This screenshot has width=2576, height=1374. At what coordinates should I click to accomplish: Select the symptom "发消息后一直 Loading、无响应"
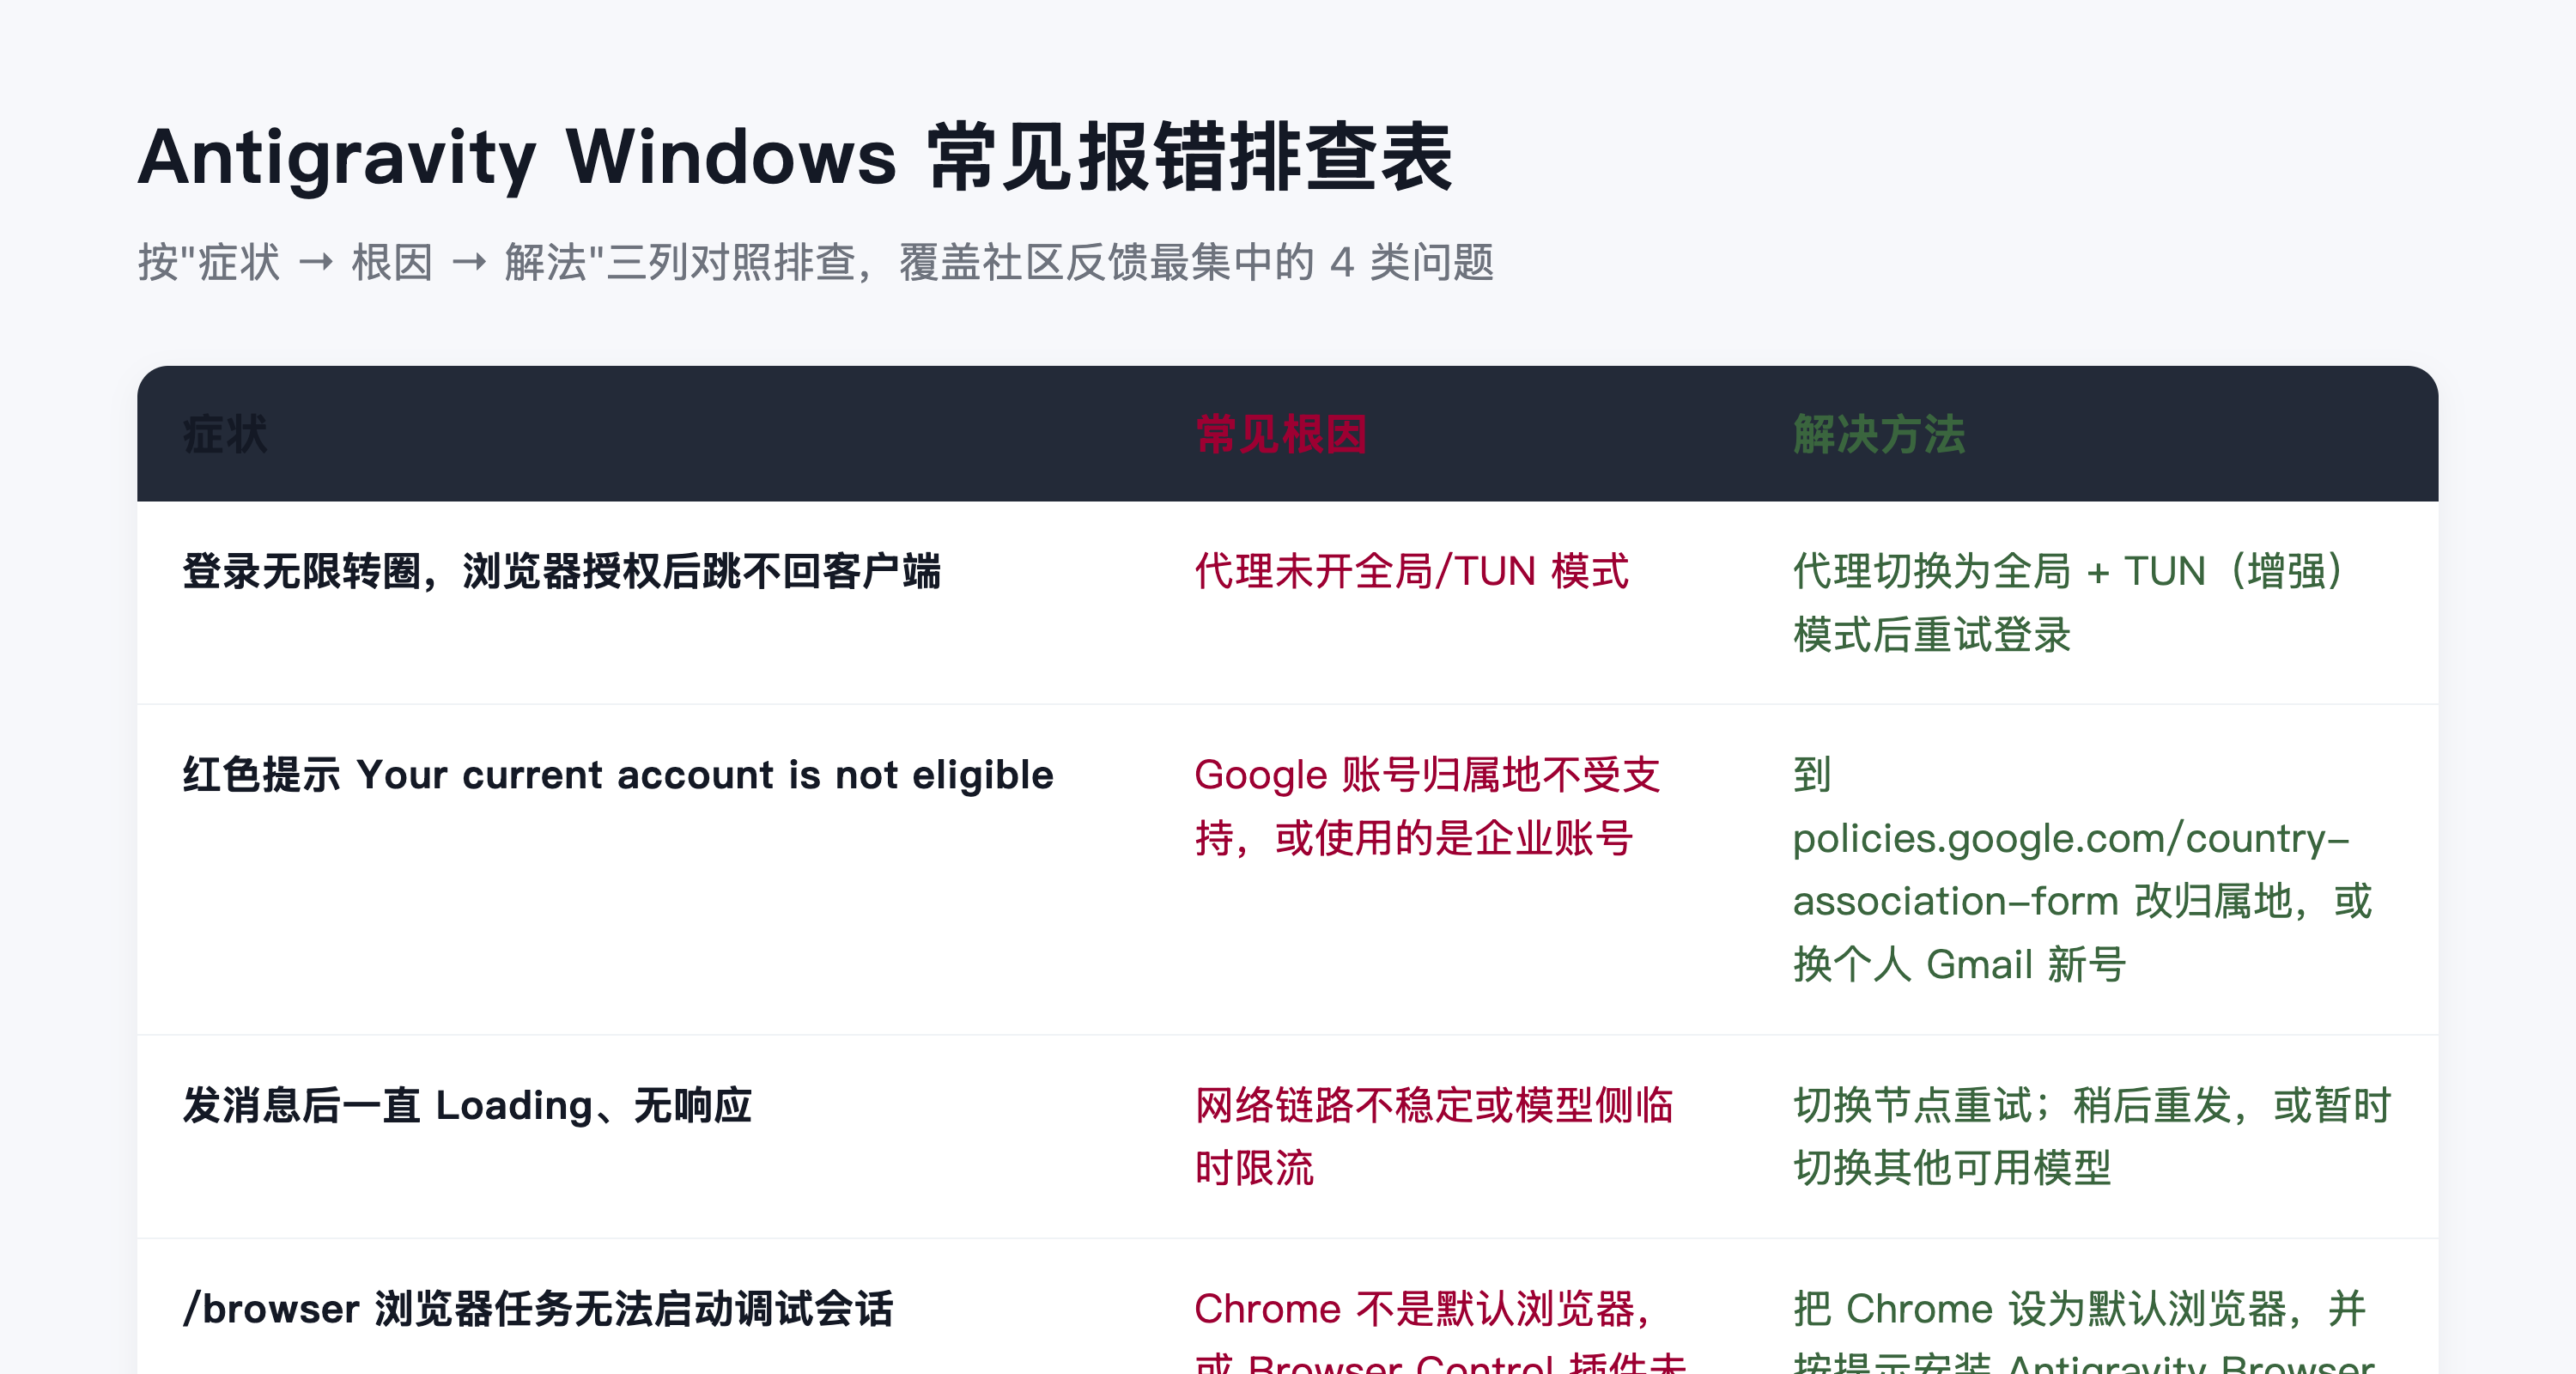point(467,1105)
